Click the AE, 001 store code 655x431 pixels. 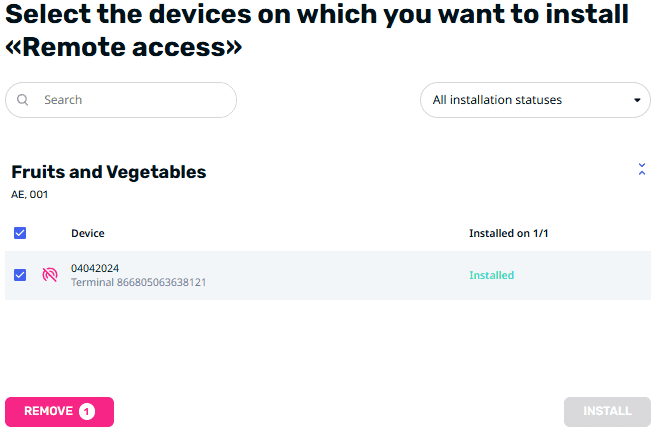(29, 195)
